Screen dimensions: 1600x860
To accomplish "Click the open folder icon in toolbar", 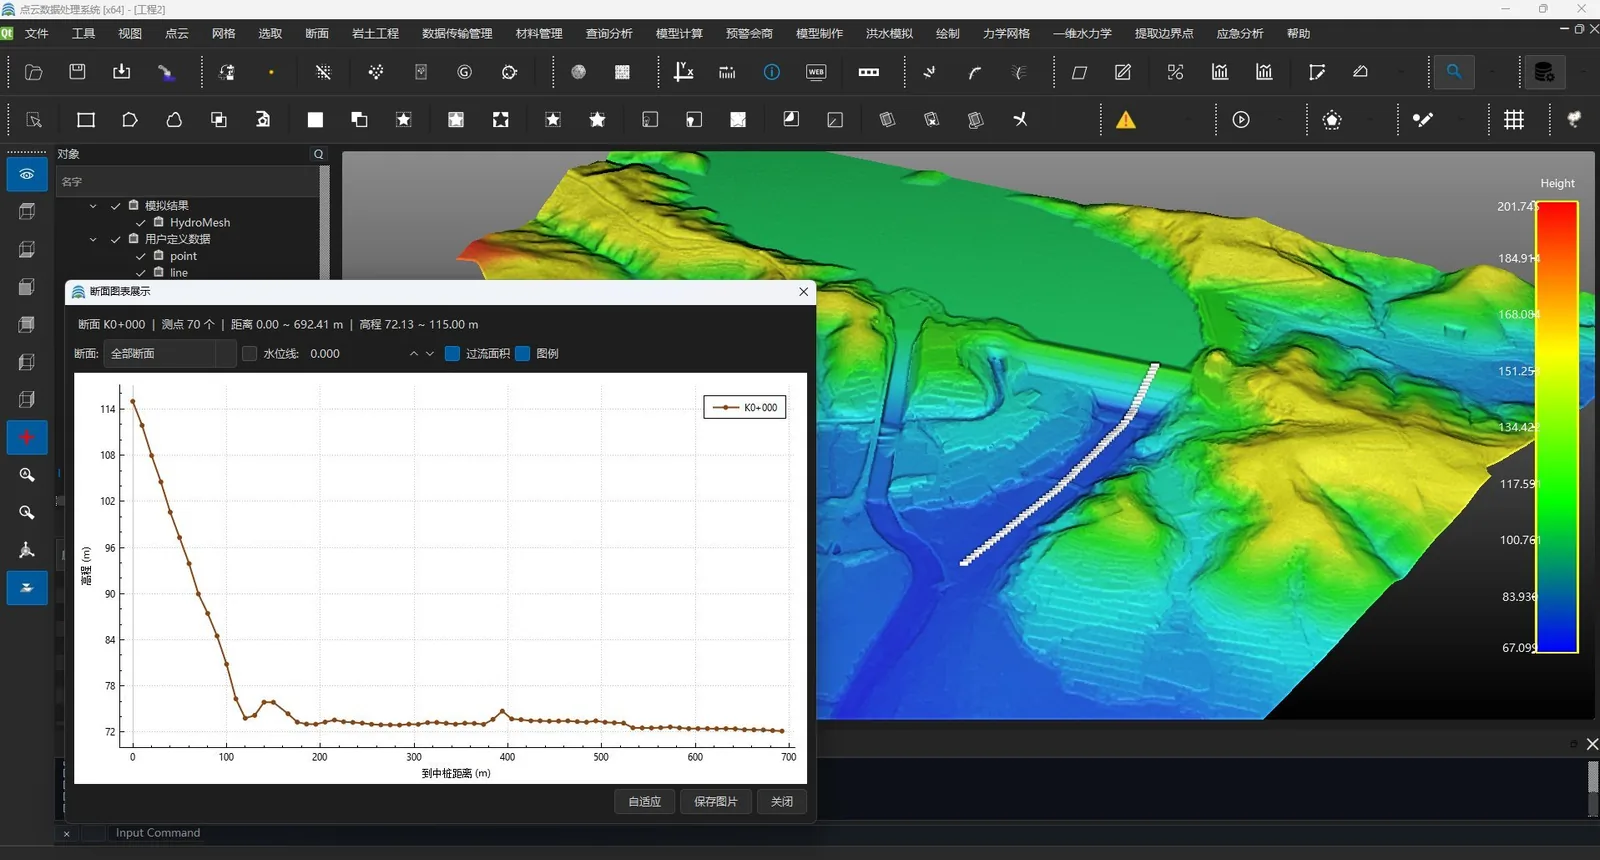I will click(x=33, y=72).
